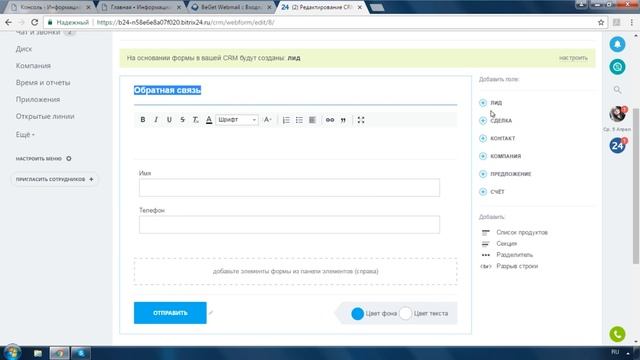Click the ОТПРАВИТЬ button
Screen dimensions: 640x360
(170, 313)
